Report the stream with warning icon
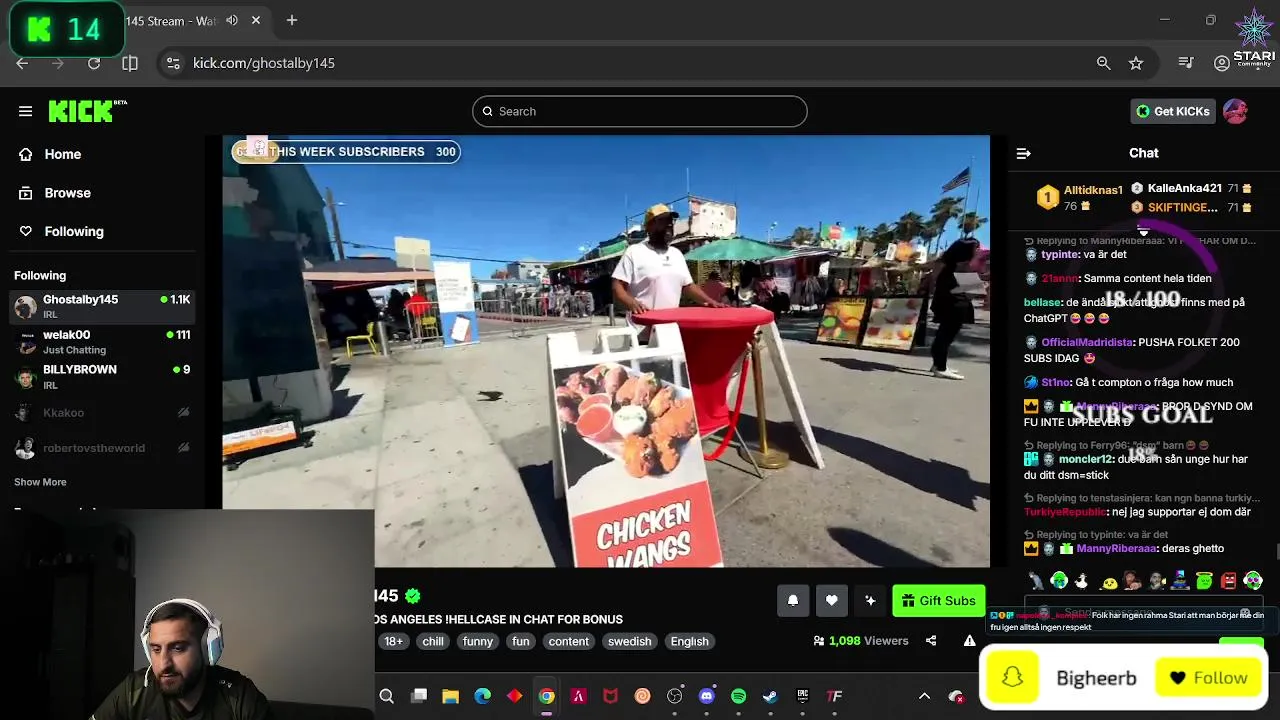Screen dimensions: 1280x720 click(969, 641)
